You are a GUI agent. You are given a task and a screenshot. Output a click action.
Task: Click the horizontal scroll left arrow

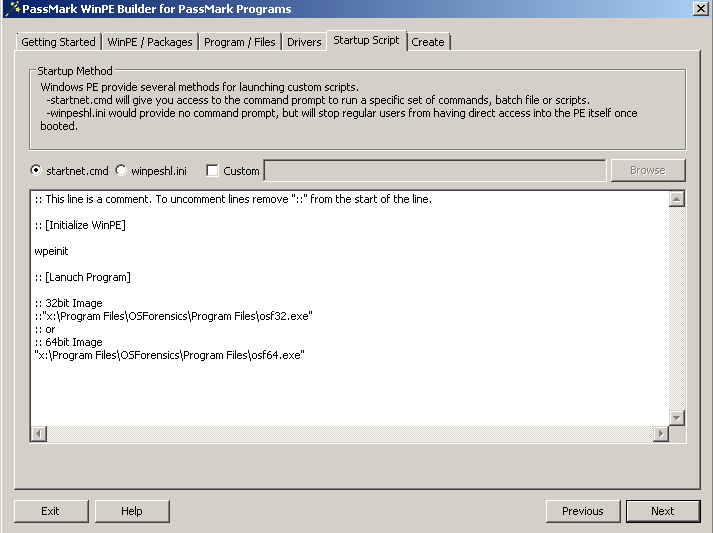click(x=39, y=434)
